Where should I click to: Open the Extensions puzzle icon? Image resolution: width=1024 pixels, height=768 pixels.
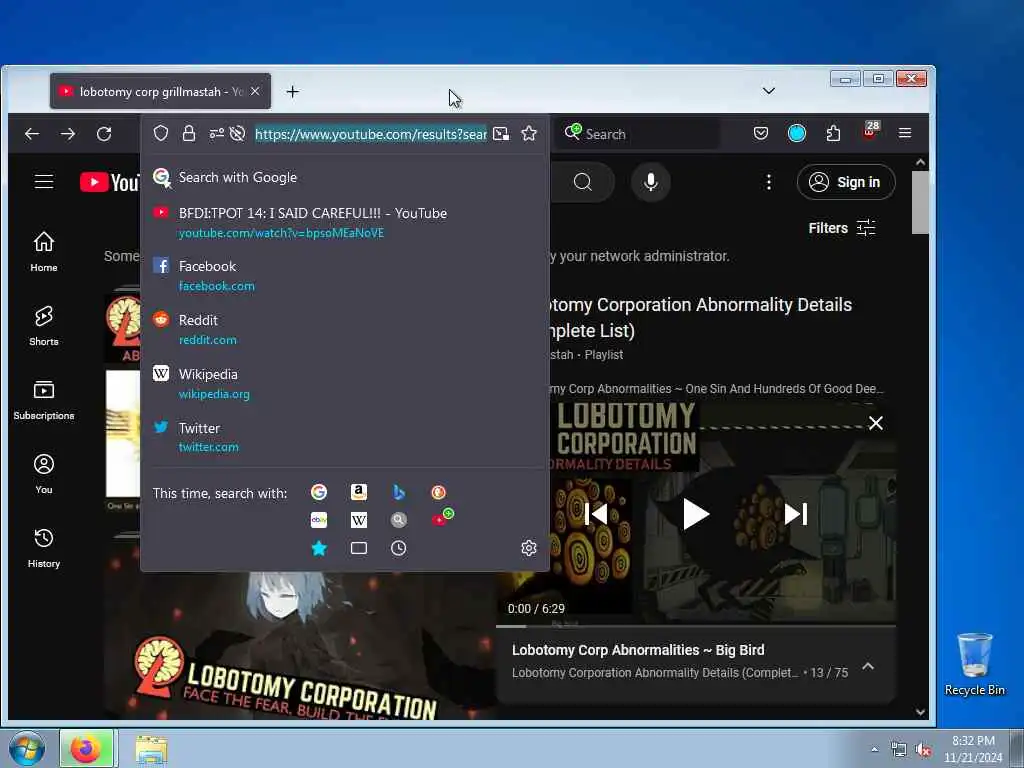click(833, 134)
